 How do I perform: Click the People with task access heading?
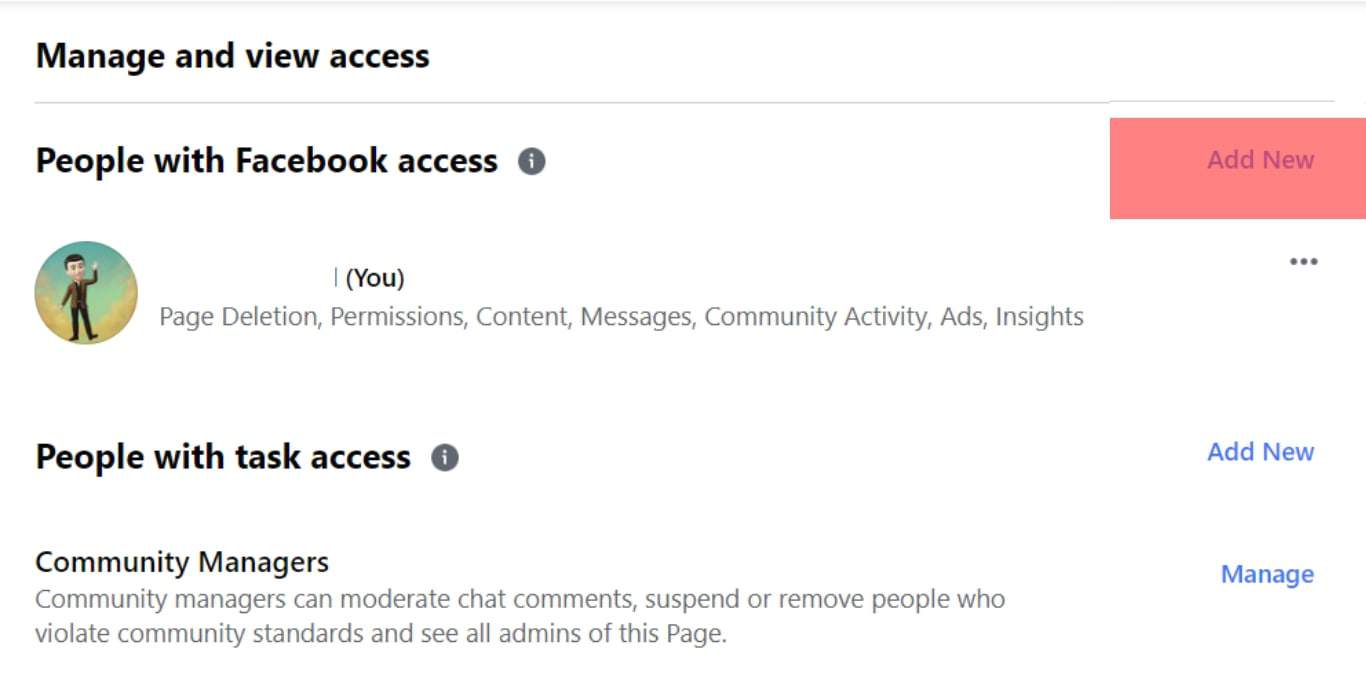pyautogui.click(x=223, y=457)
